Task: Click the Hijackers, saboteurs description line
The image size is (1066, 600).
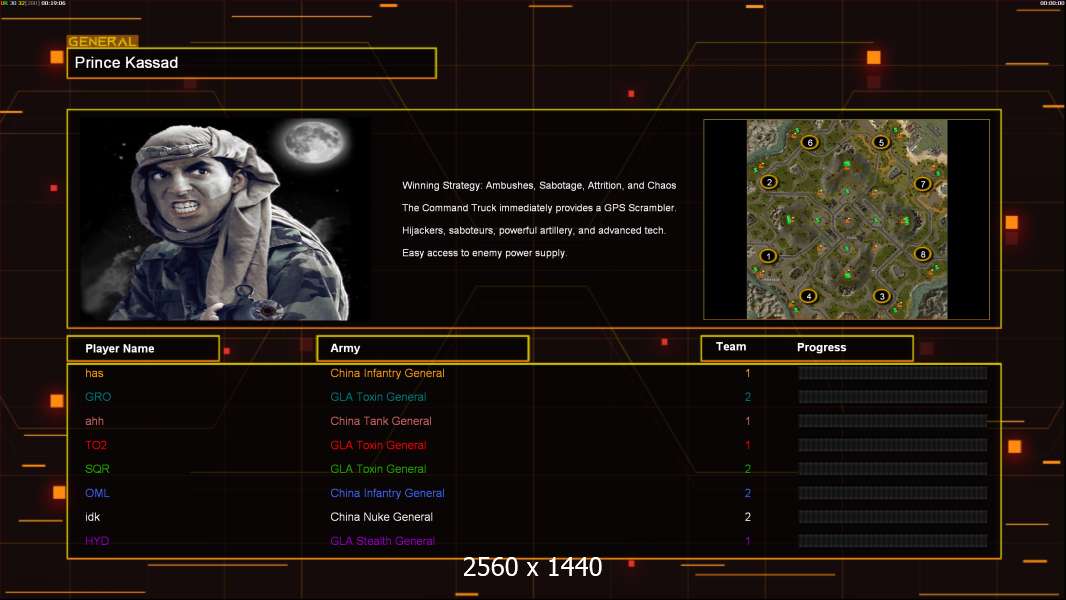Action: point(534,230)
